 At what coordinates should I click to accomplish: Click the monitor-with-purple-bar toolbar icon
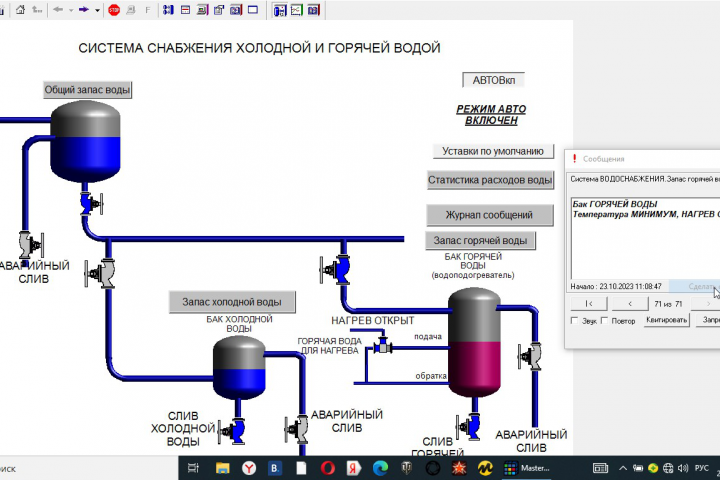(202, 10)
